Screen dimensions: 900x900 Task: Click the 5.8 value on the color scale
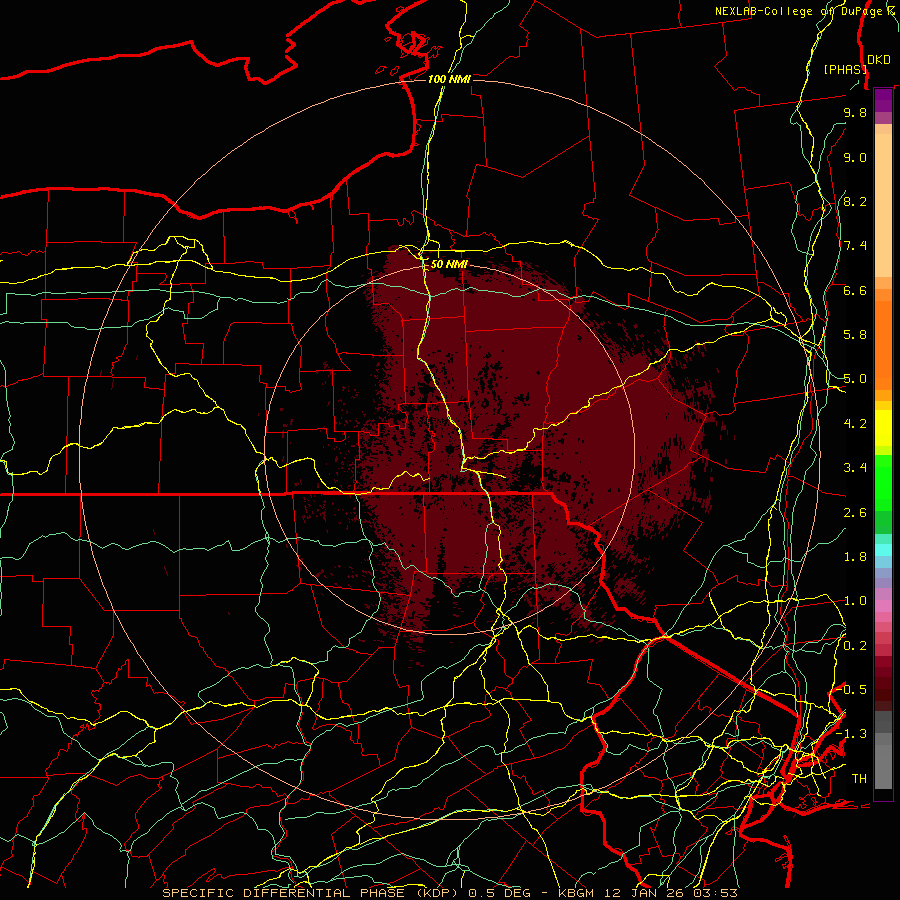pos(855,335)
